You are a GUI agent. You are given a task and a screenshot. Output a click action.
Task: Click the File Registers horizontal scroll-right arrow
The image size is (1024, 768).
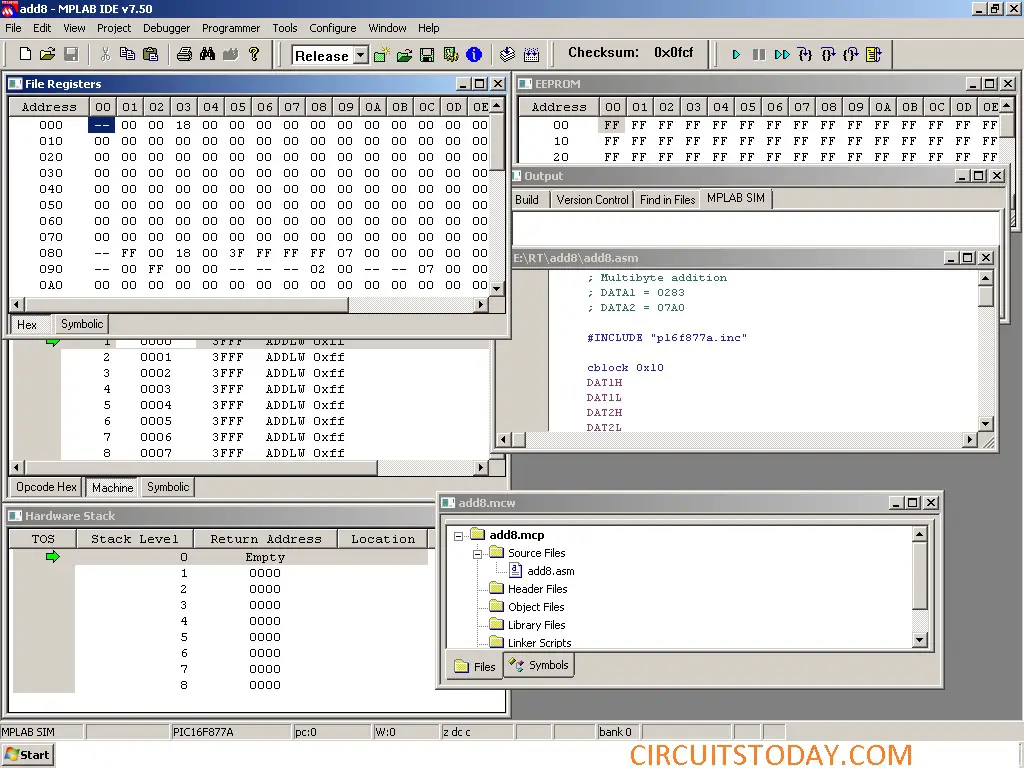pyautogui.click(x=481, y=304)
